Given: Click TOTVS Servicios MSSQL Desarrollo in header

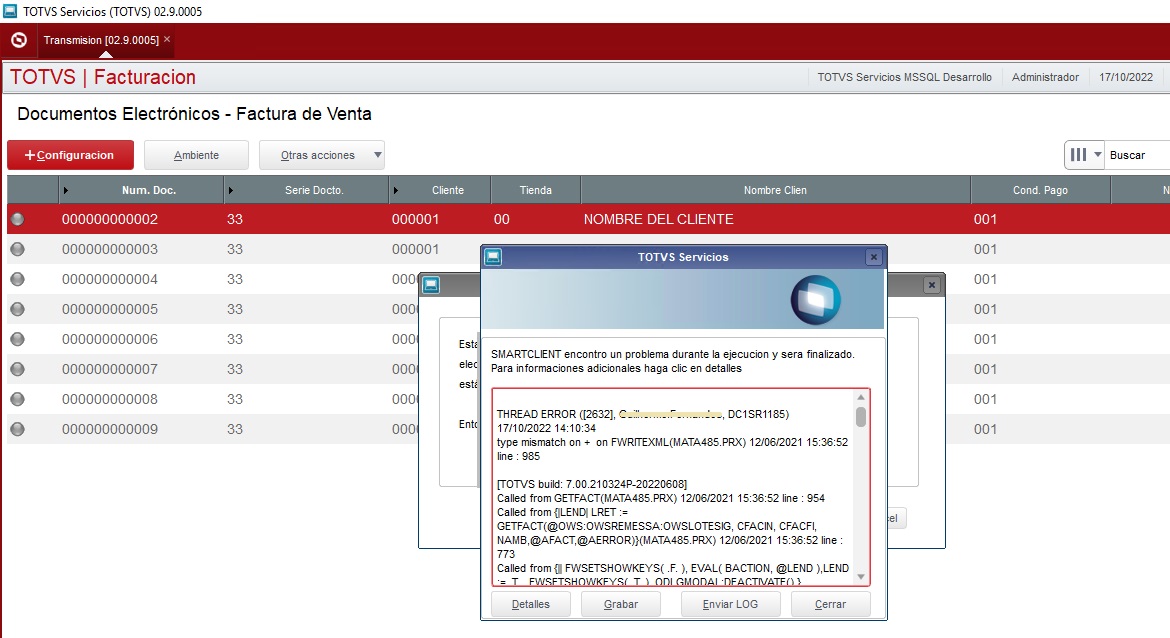Looking at the screenshot, I should click(904, 77).
